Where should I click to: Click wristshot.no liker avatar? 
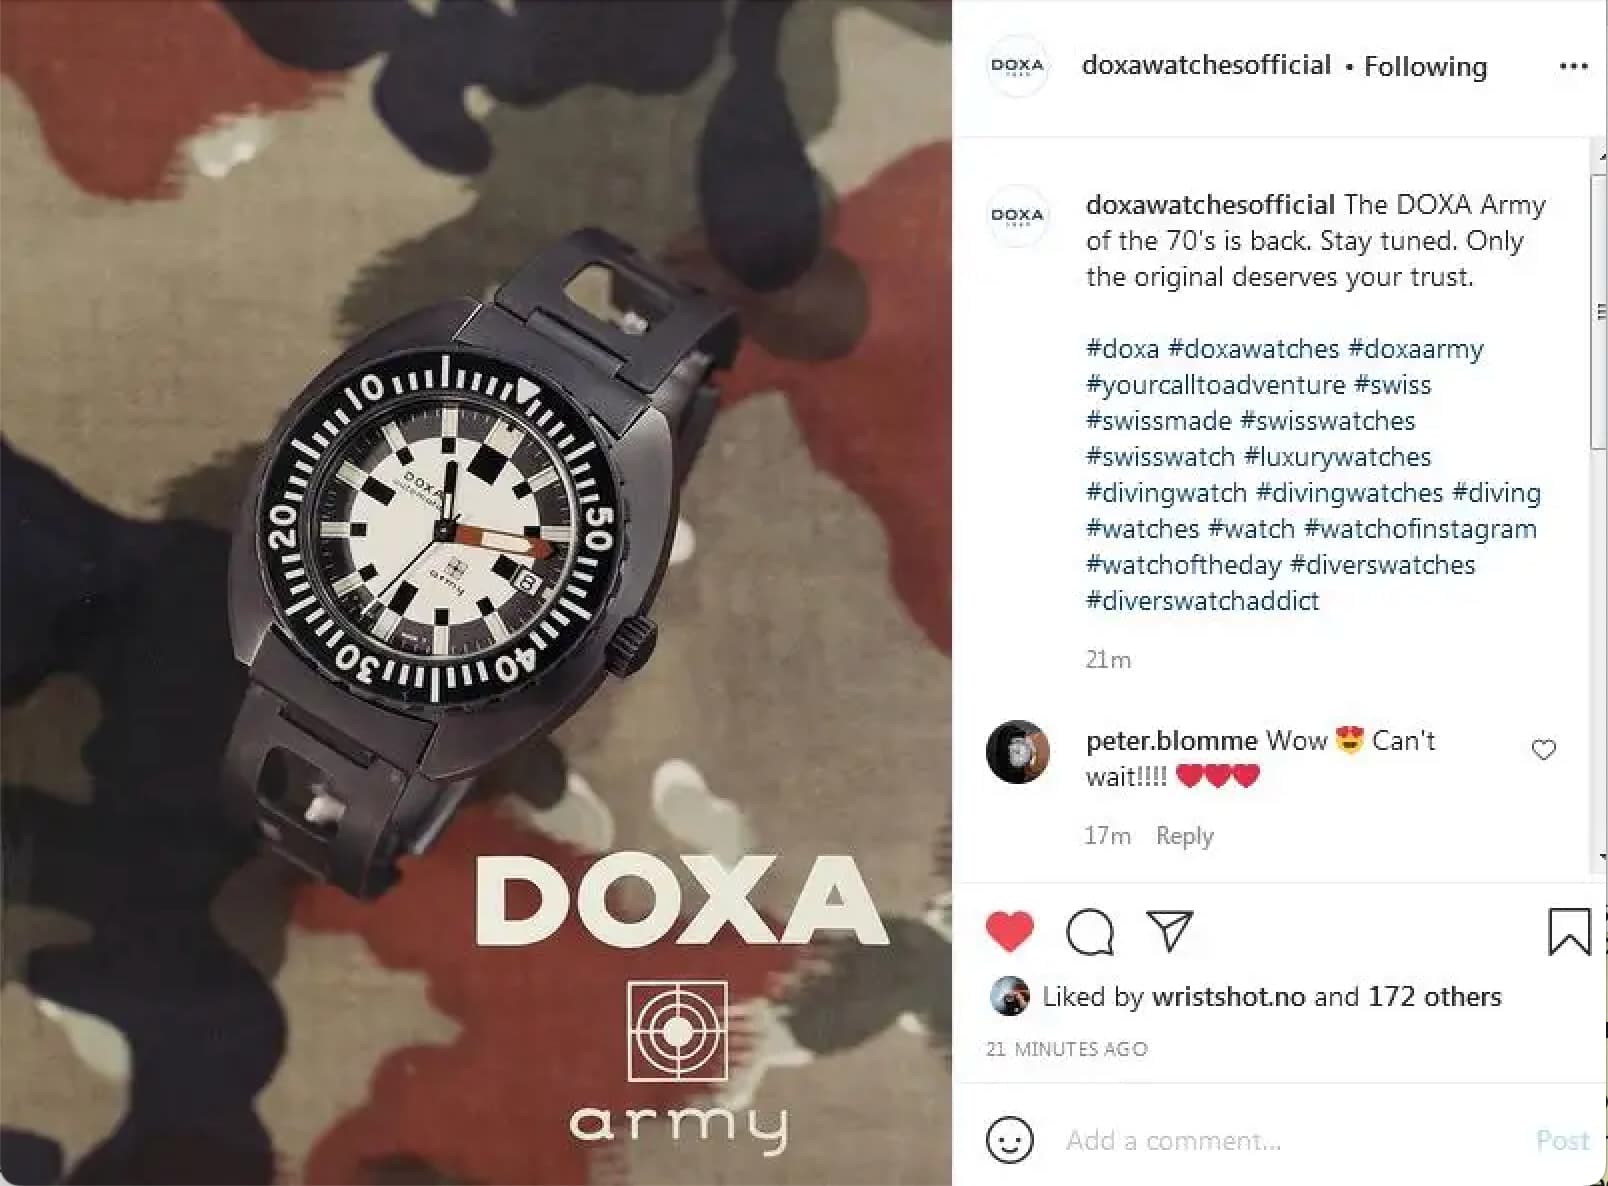point(1009,996)
